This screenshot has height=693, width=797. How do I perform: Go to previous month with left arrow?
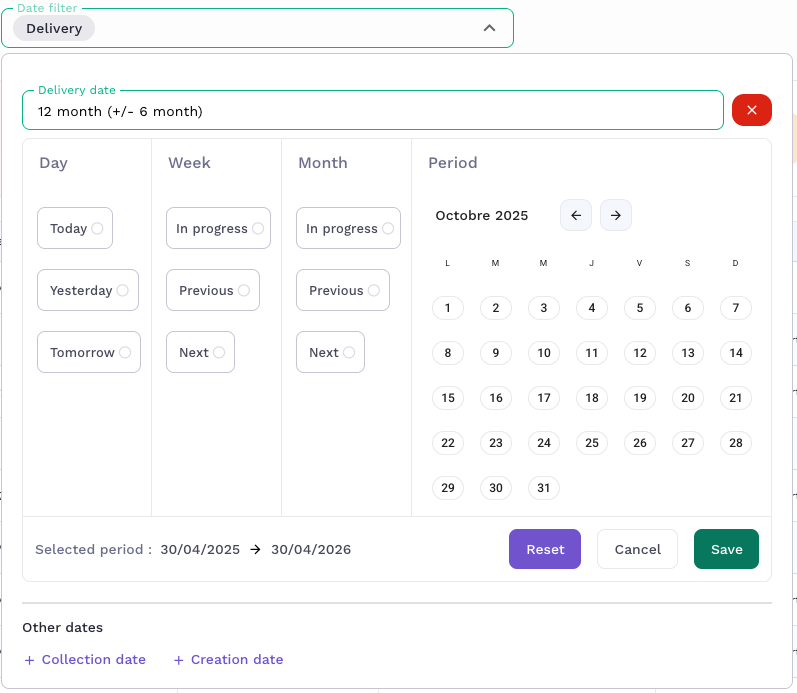(x=576, y=215)
